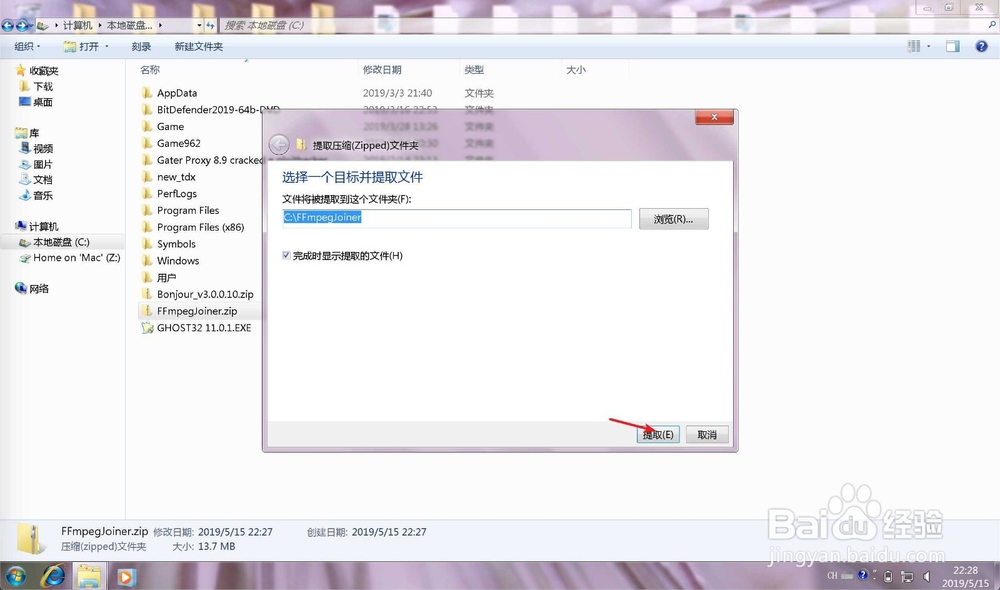Select the 用户 folder
Screen dimensions: 1000x590
click(166, 277)
